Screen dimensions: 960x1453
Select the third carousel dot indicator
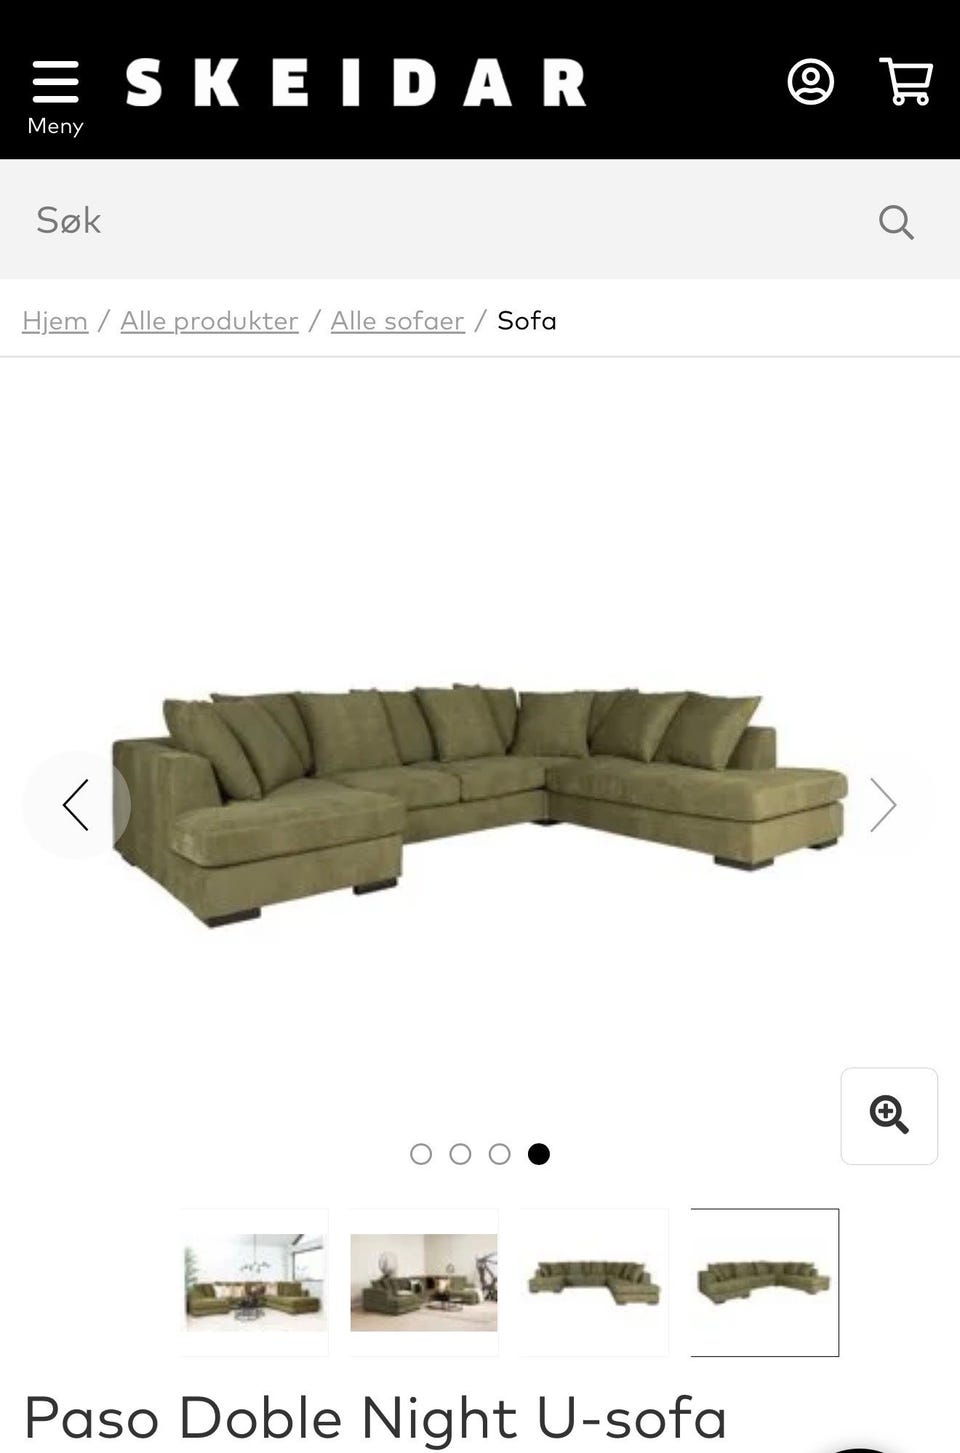click(x=499, y=1154)
